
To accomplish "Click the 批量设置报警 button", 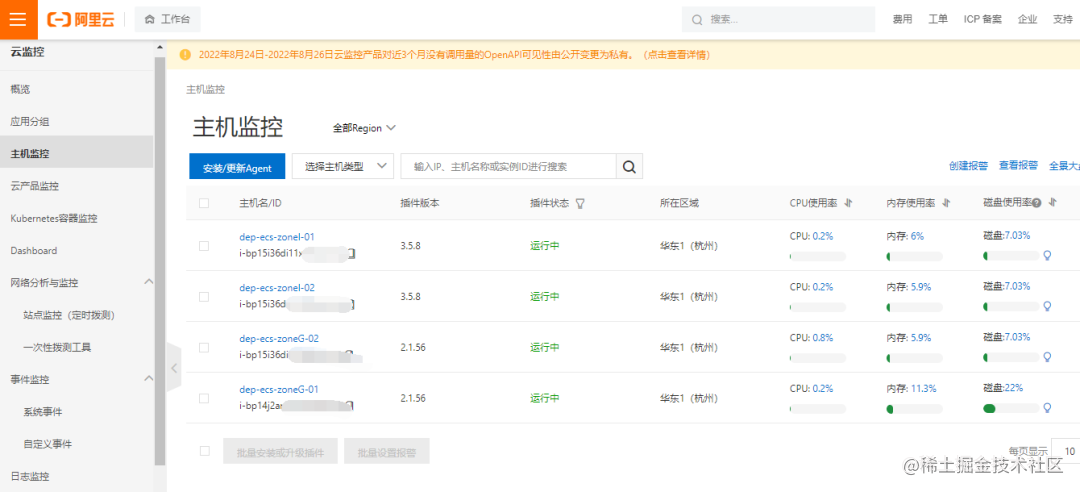I will click(387, 451).
